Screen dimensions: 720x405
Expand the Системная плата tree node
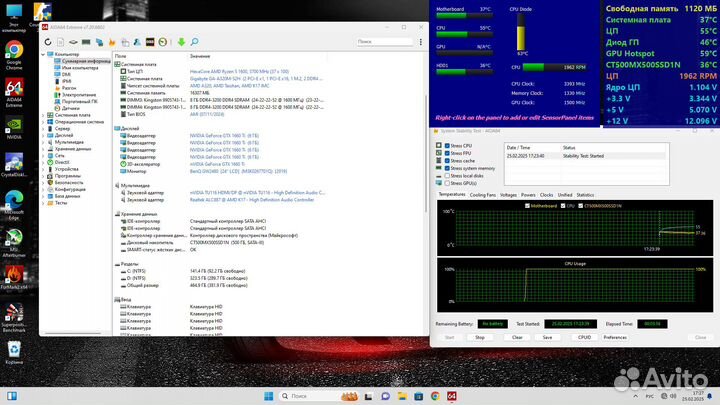pos(43,115)
